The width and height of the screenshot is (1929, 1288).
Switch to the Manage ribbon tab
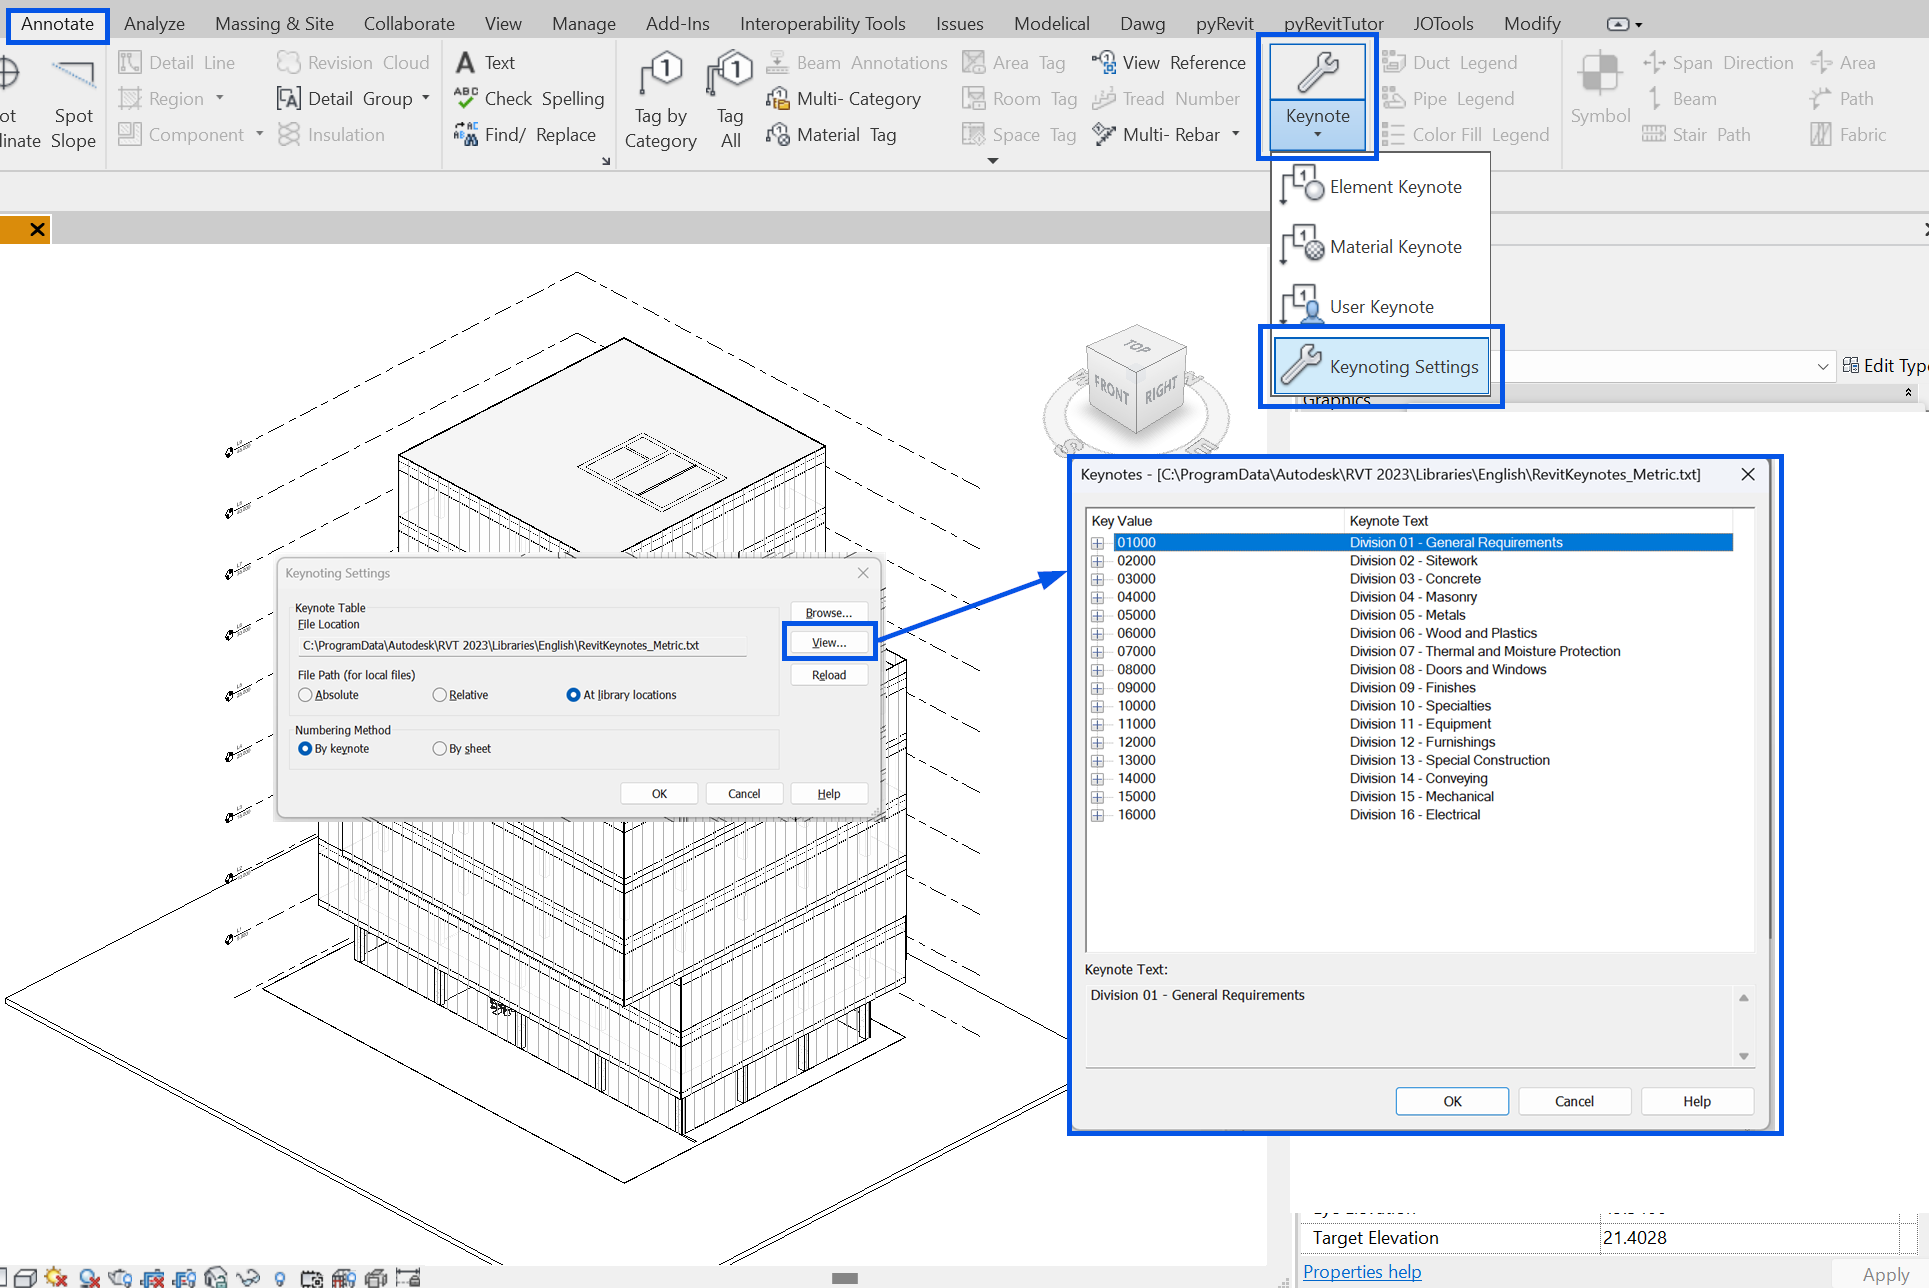coord(584,24)
